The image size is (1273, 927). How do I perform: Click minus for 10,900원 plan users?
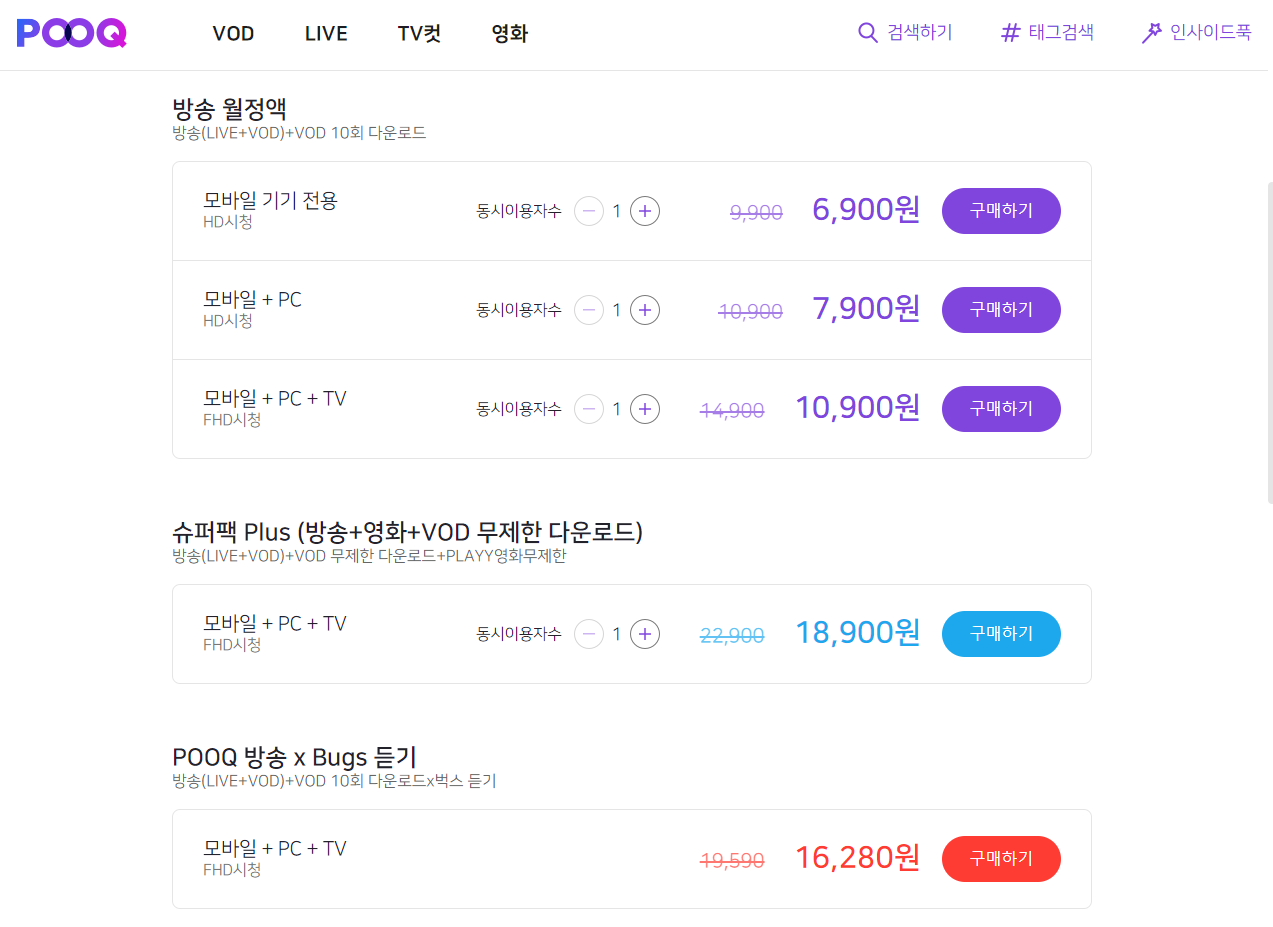click(x=589, y=409)
